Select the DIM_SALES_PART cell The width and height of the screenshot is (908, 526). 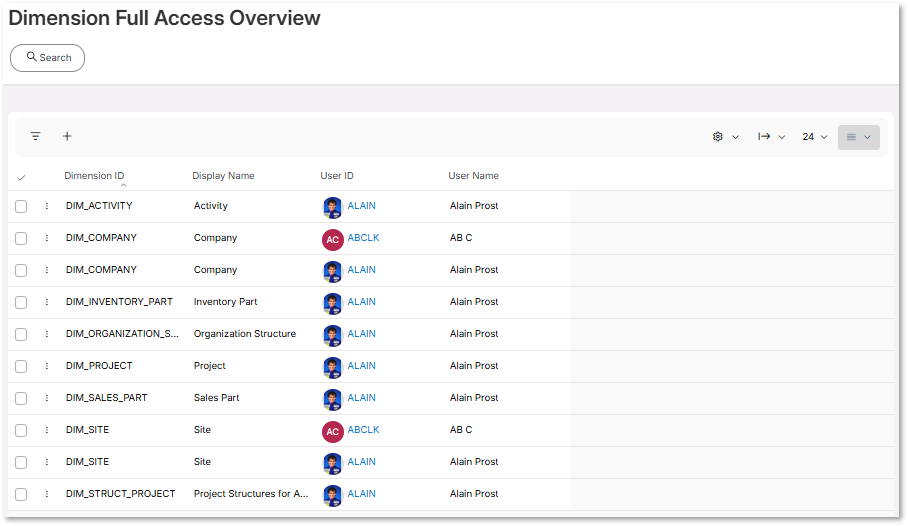point(107,397)
